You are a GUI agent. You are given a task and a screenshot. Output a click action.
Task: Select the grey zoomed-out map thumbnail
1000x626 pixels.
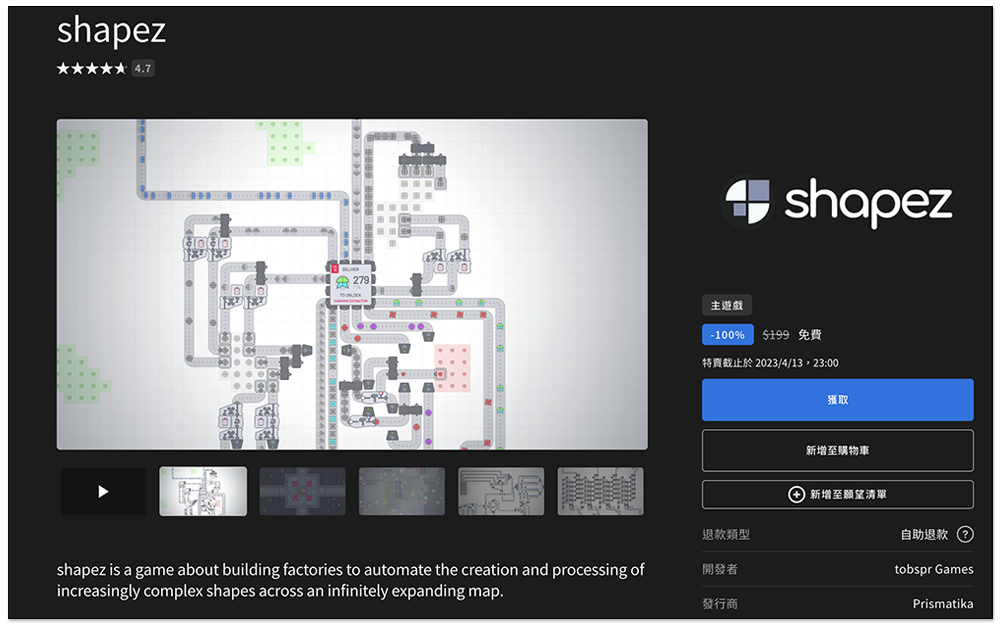[x=402, y=491]
